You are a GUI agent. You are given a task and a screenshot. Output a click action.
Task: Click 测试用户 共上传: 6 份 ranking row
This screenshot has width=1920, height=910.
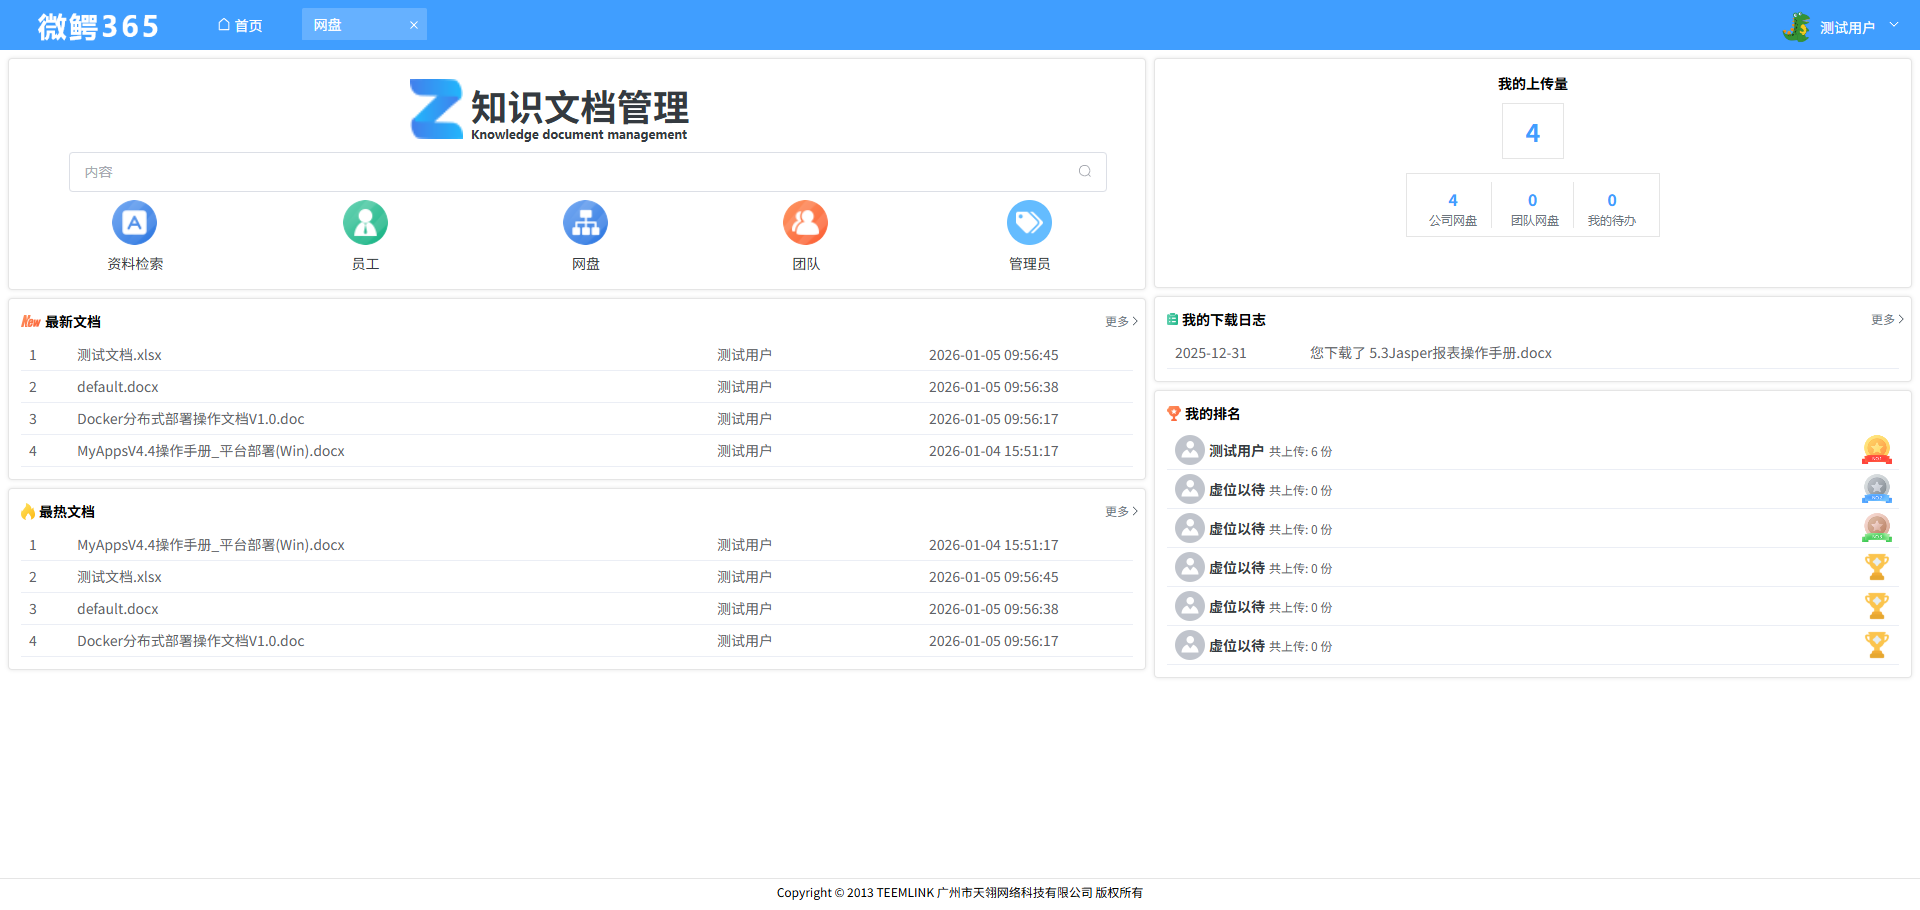click(x=1531, y=451)
